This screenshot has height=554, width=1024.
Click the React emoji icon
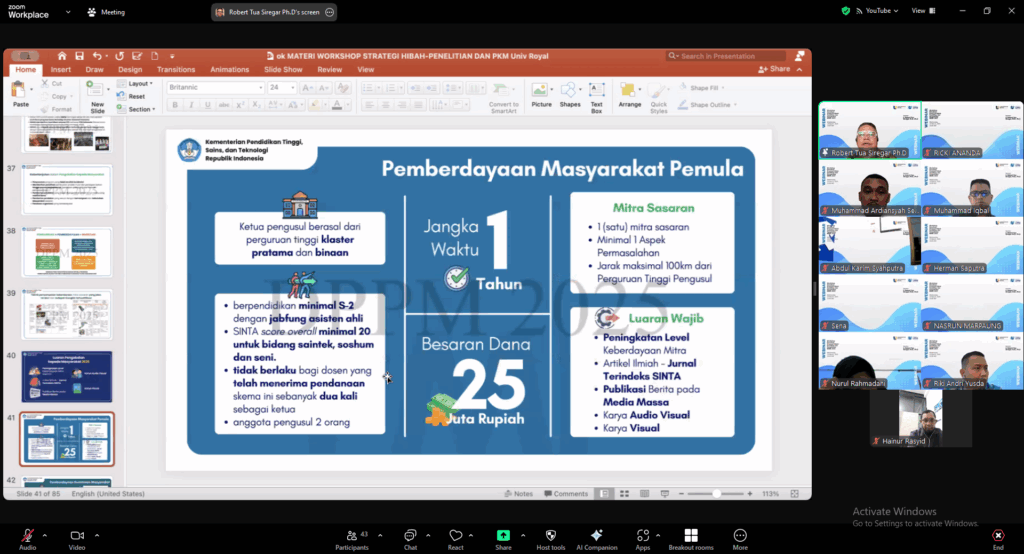click(x=456, y=536)
